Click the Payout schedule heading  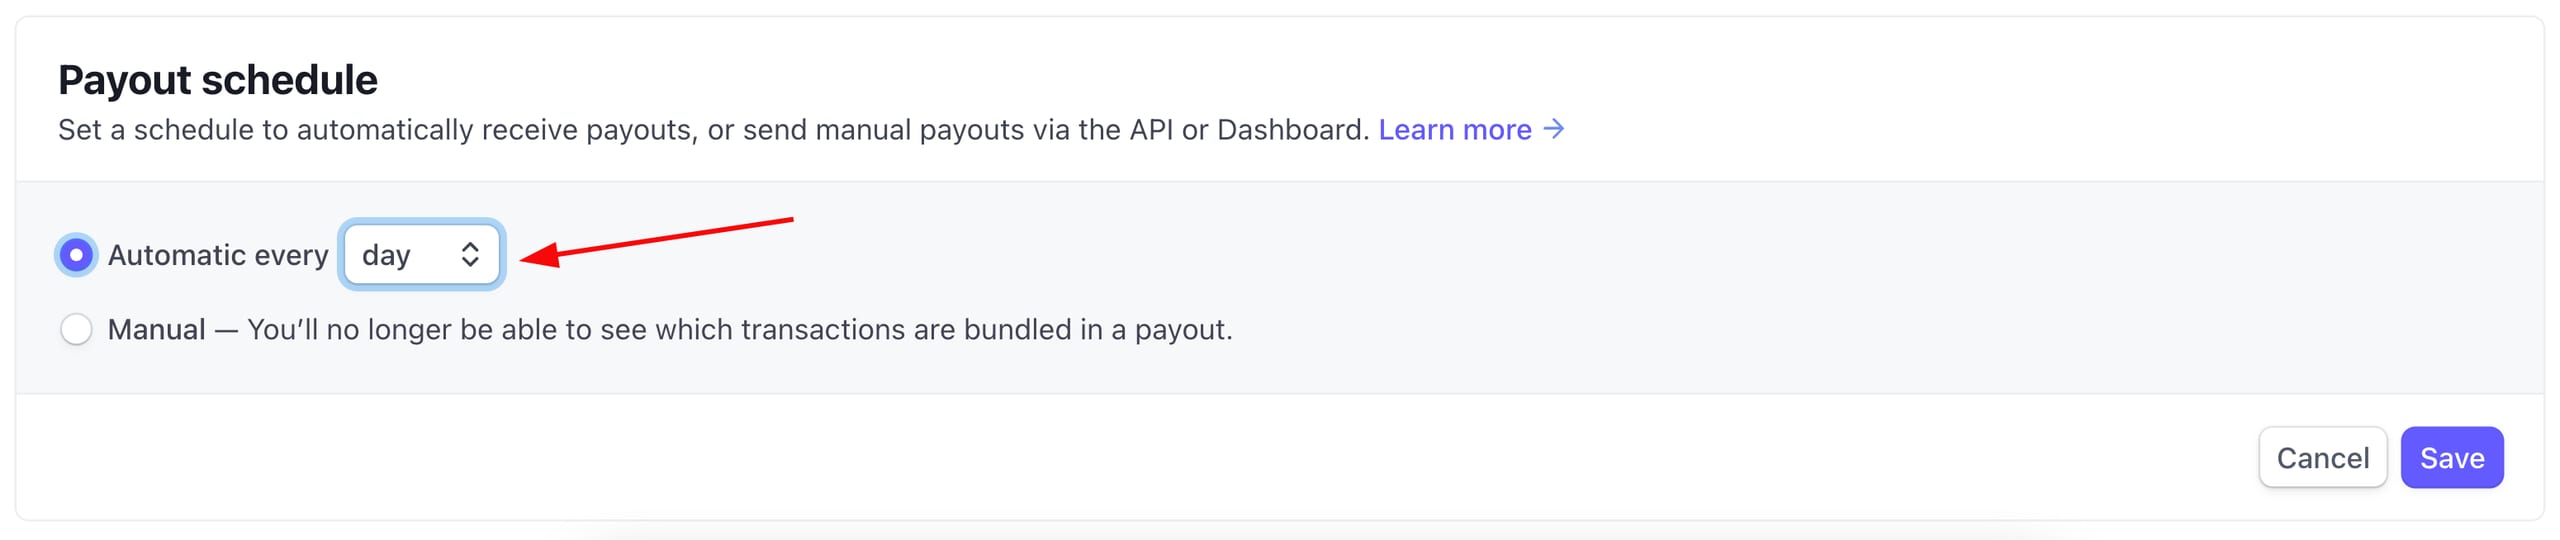[218, 80]
